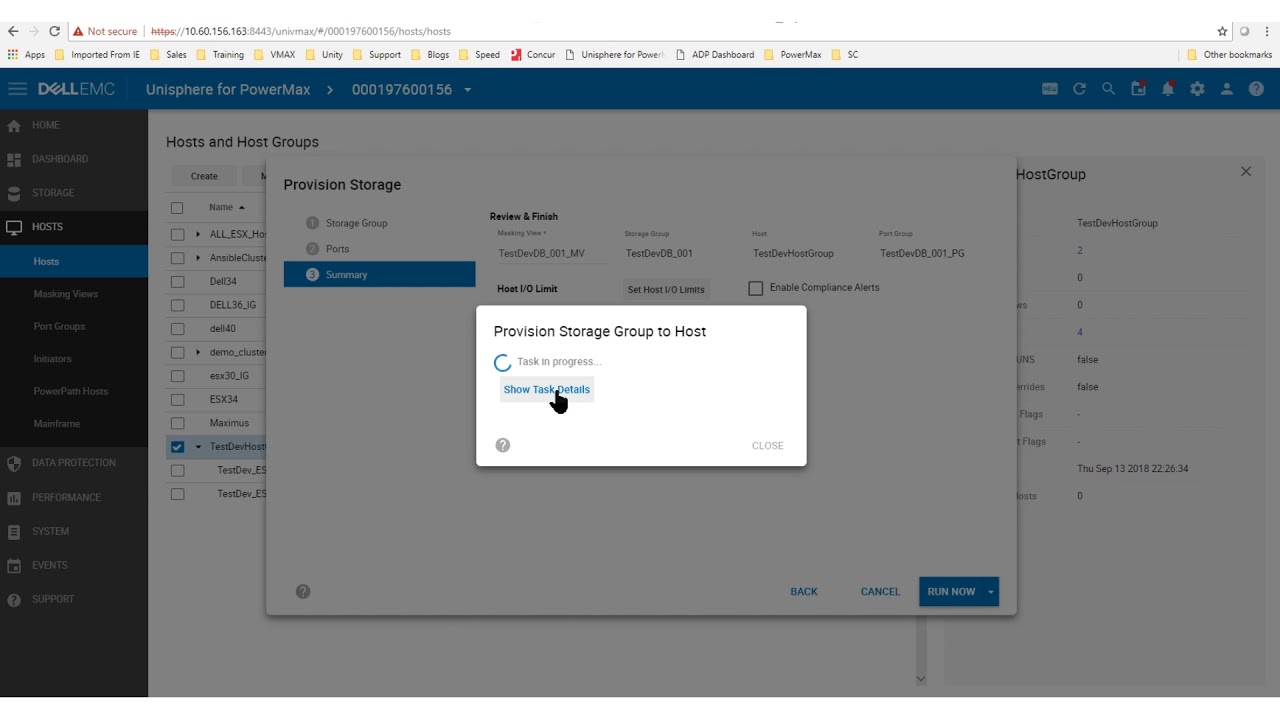
Task: Uncheck the TestDevHostGroup row checkbox
Action: [177, 447]
